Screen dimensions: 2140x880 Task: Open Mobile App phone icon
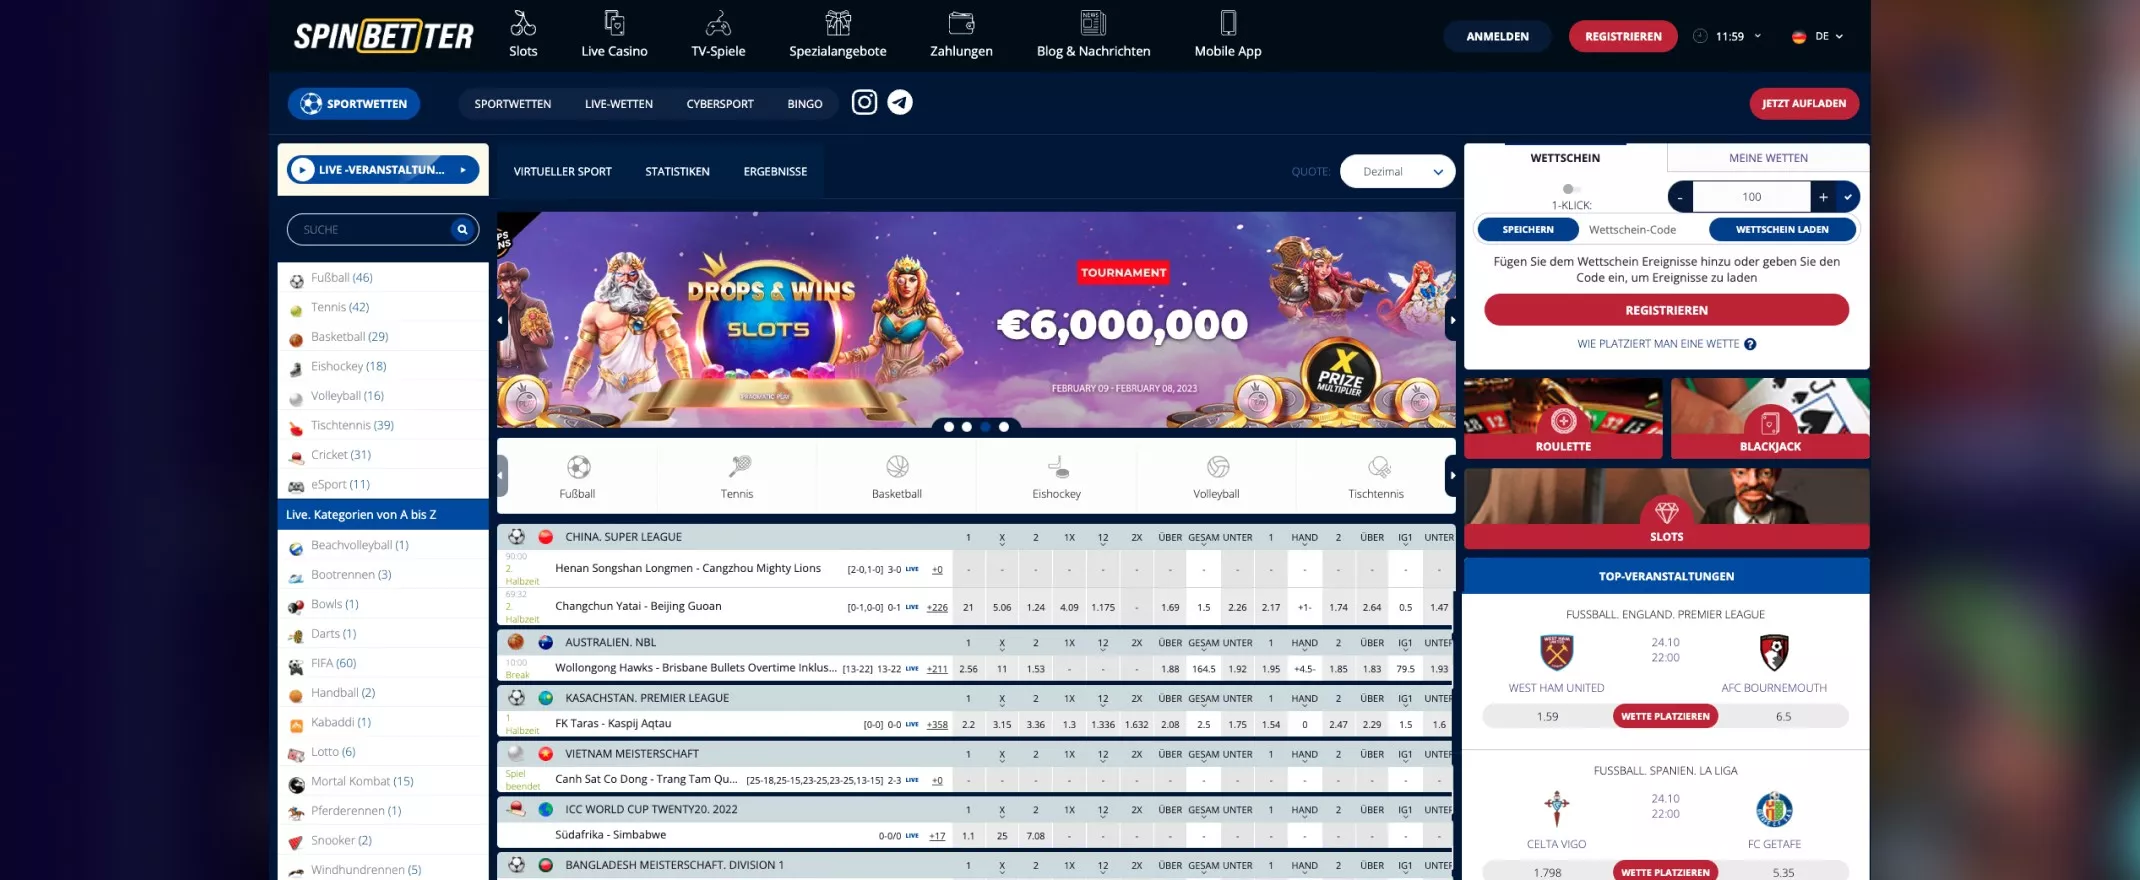pos(1228,22)
